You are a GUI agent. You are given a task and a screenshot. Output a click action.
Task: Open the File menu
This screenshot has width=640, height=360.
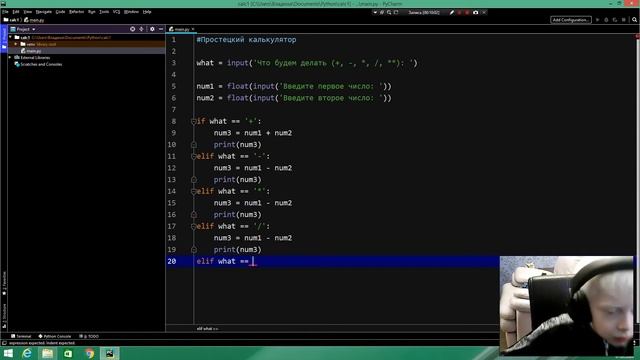tap(5, 12)
